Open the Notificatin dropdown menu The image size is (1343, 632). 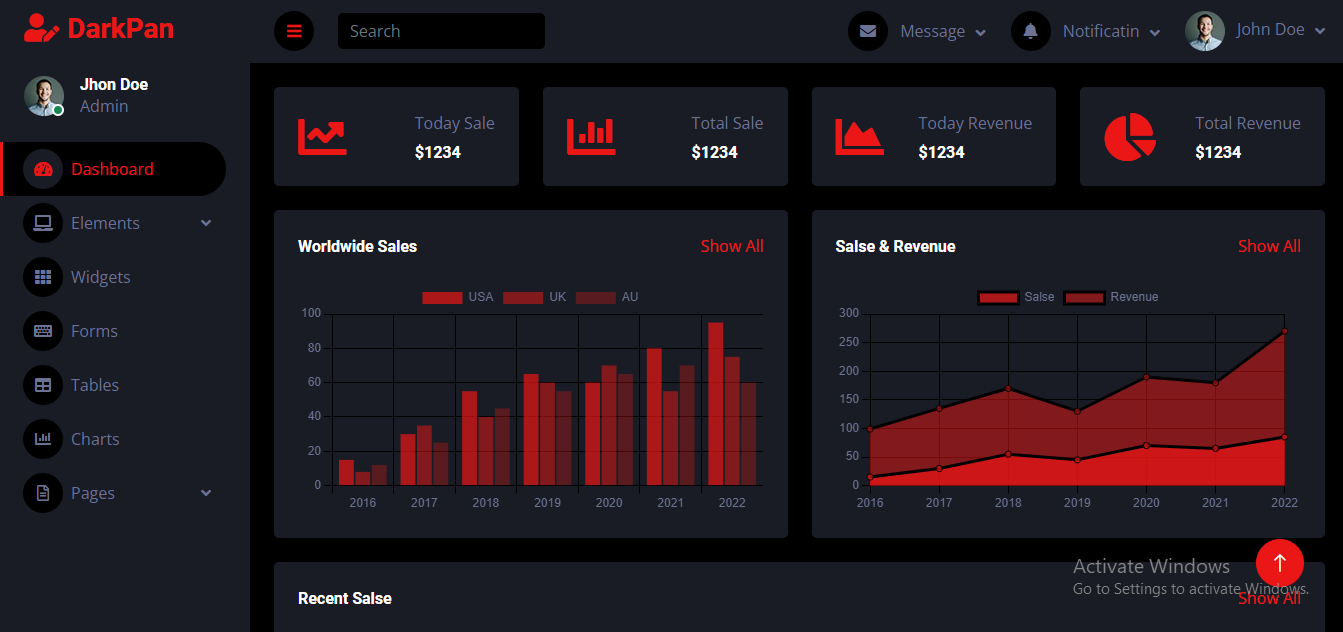coord(1111,31)
